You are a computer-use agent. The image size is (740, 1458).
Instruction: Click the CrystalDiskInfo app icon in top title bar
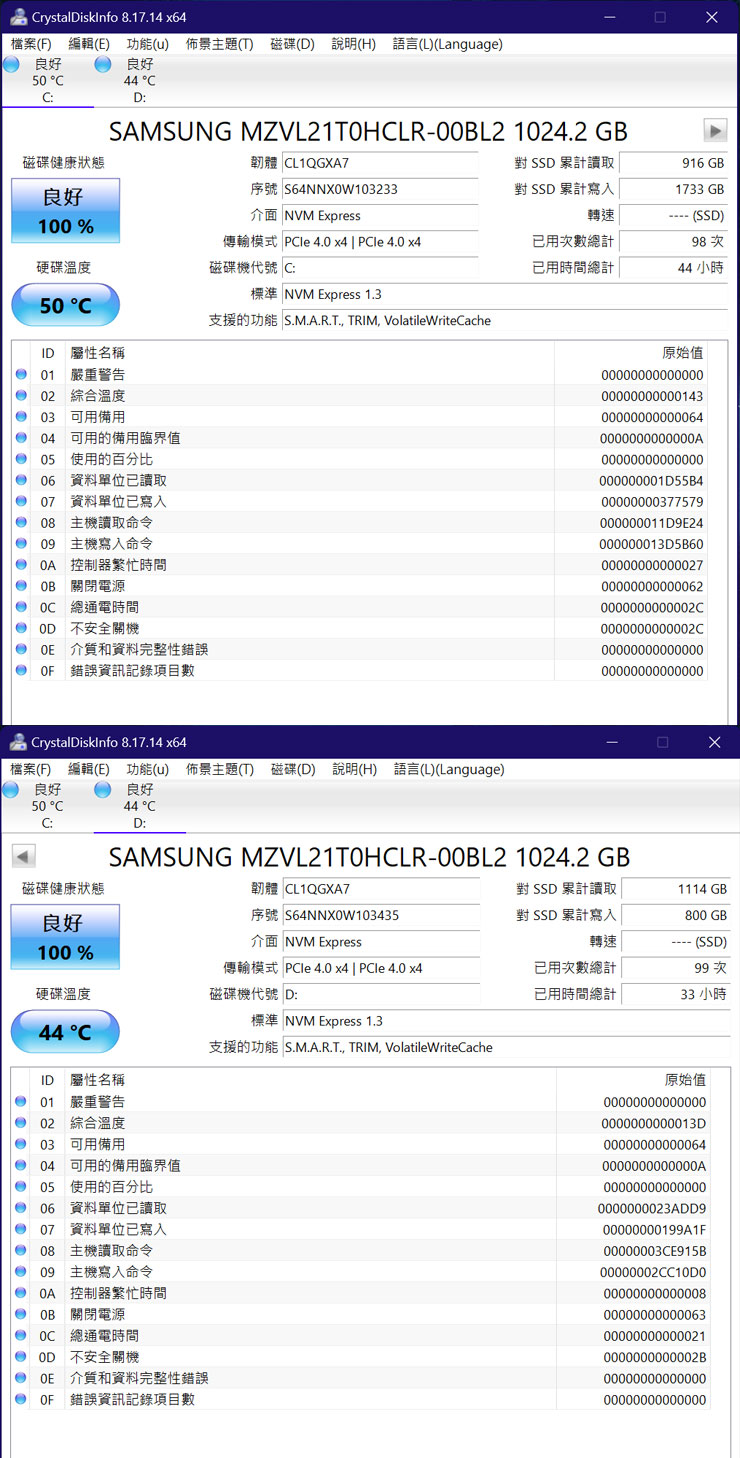point(17,17)
